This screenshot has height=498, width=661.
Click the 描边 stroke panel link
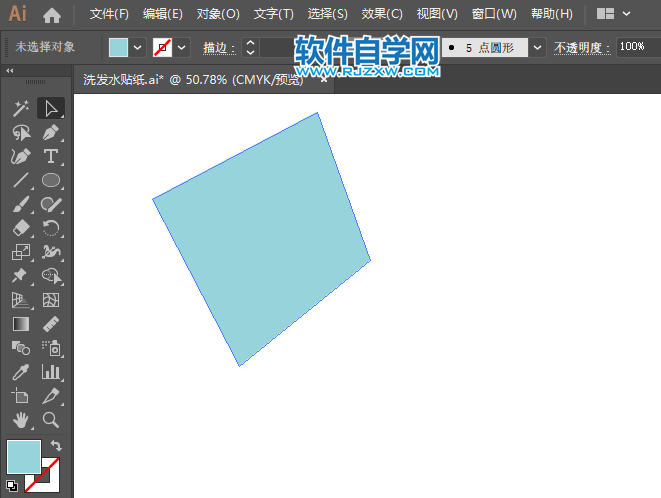click(219, 48)
